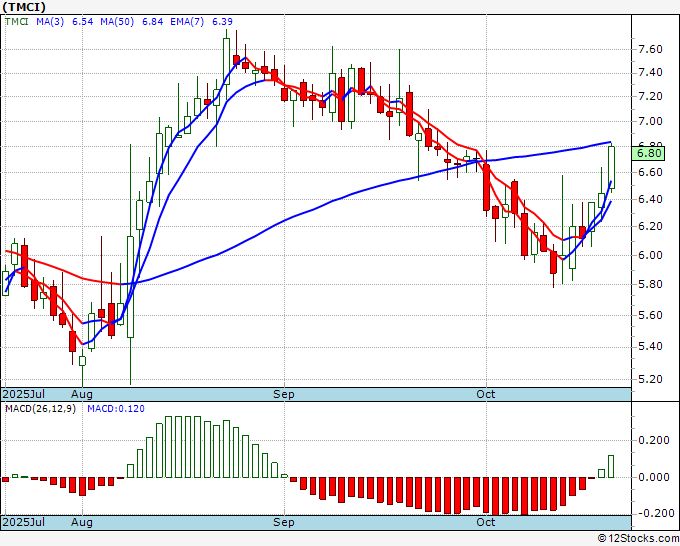Click the MACD(26,12,9) indicator label
Viewport: 680px width, 546px height.
click(40, 409)
